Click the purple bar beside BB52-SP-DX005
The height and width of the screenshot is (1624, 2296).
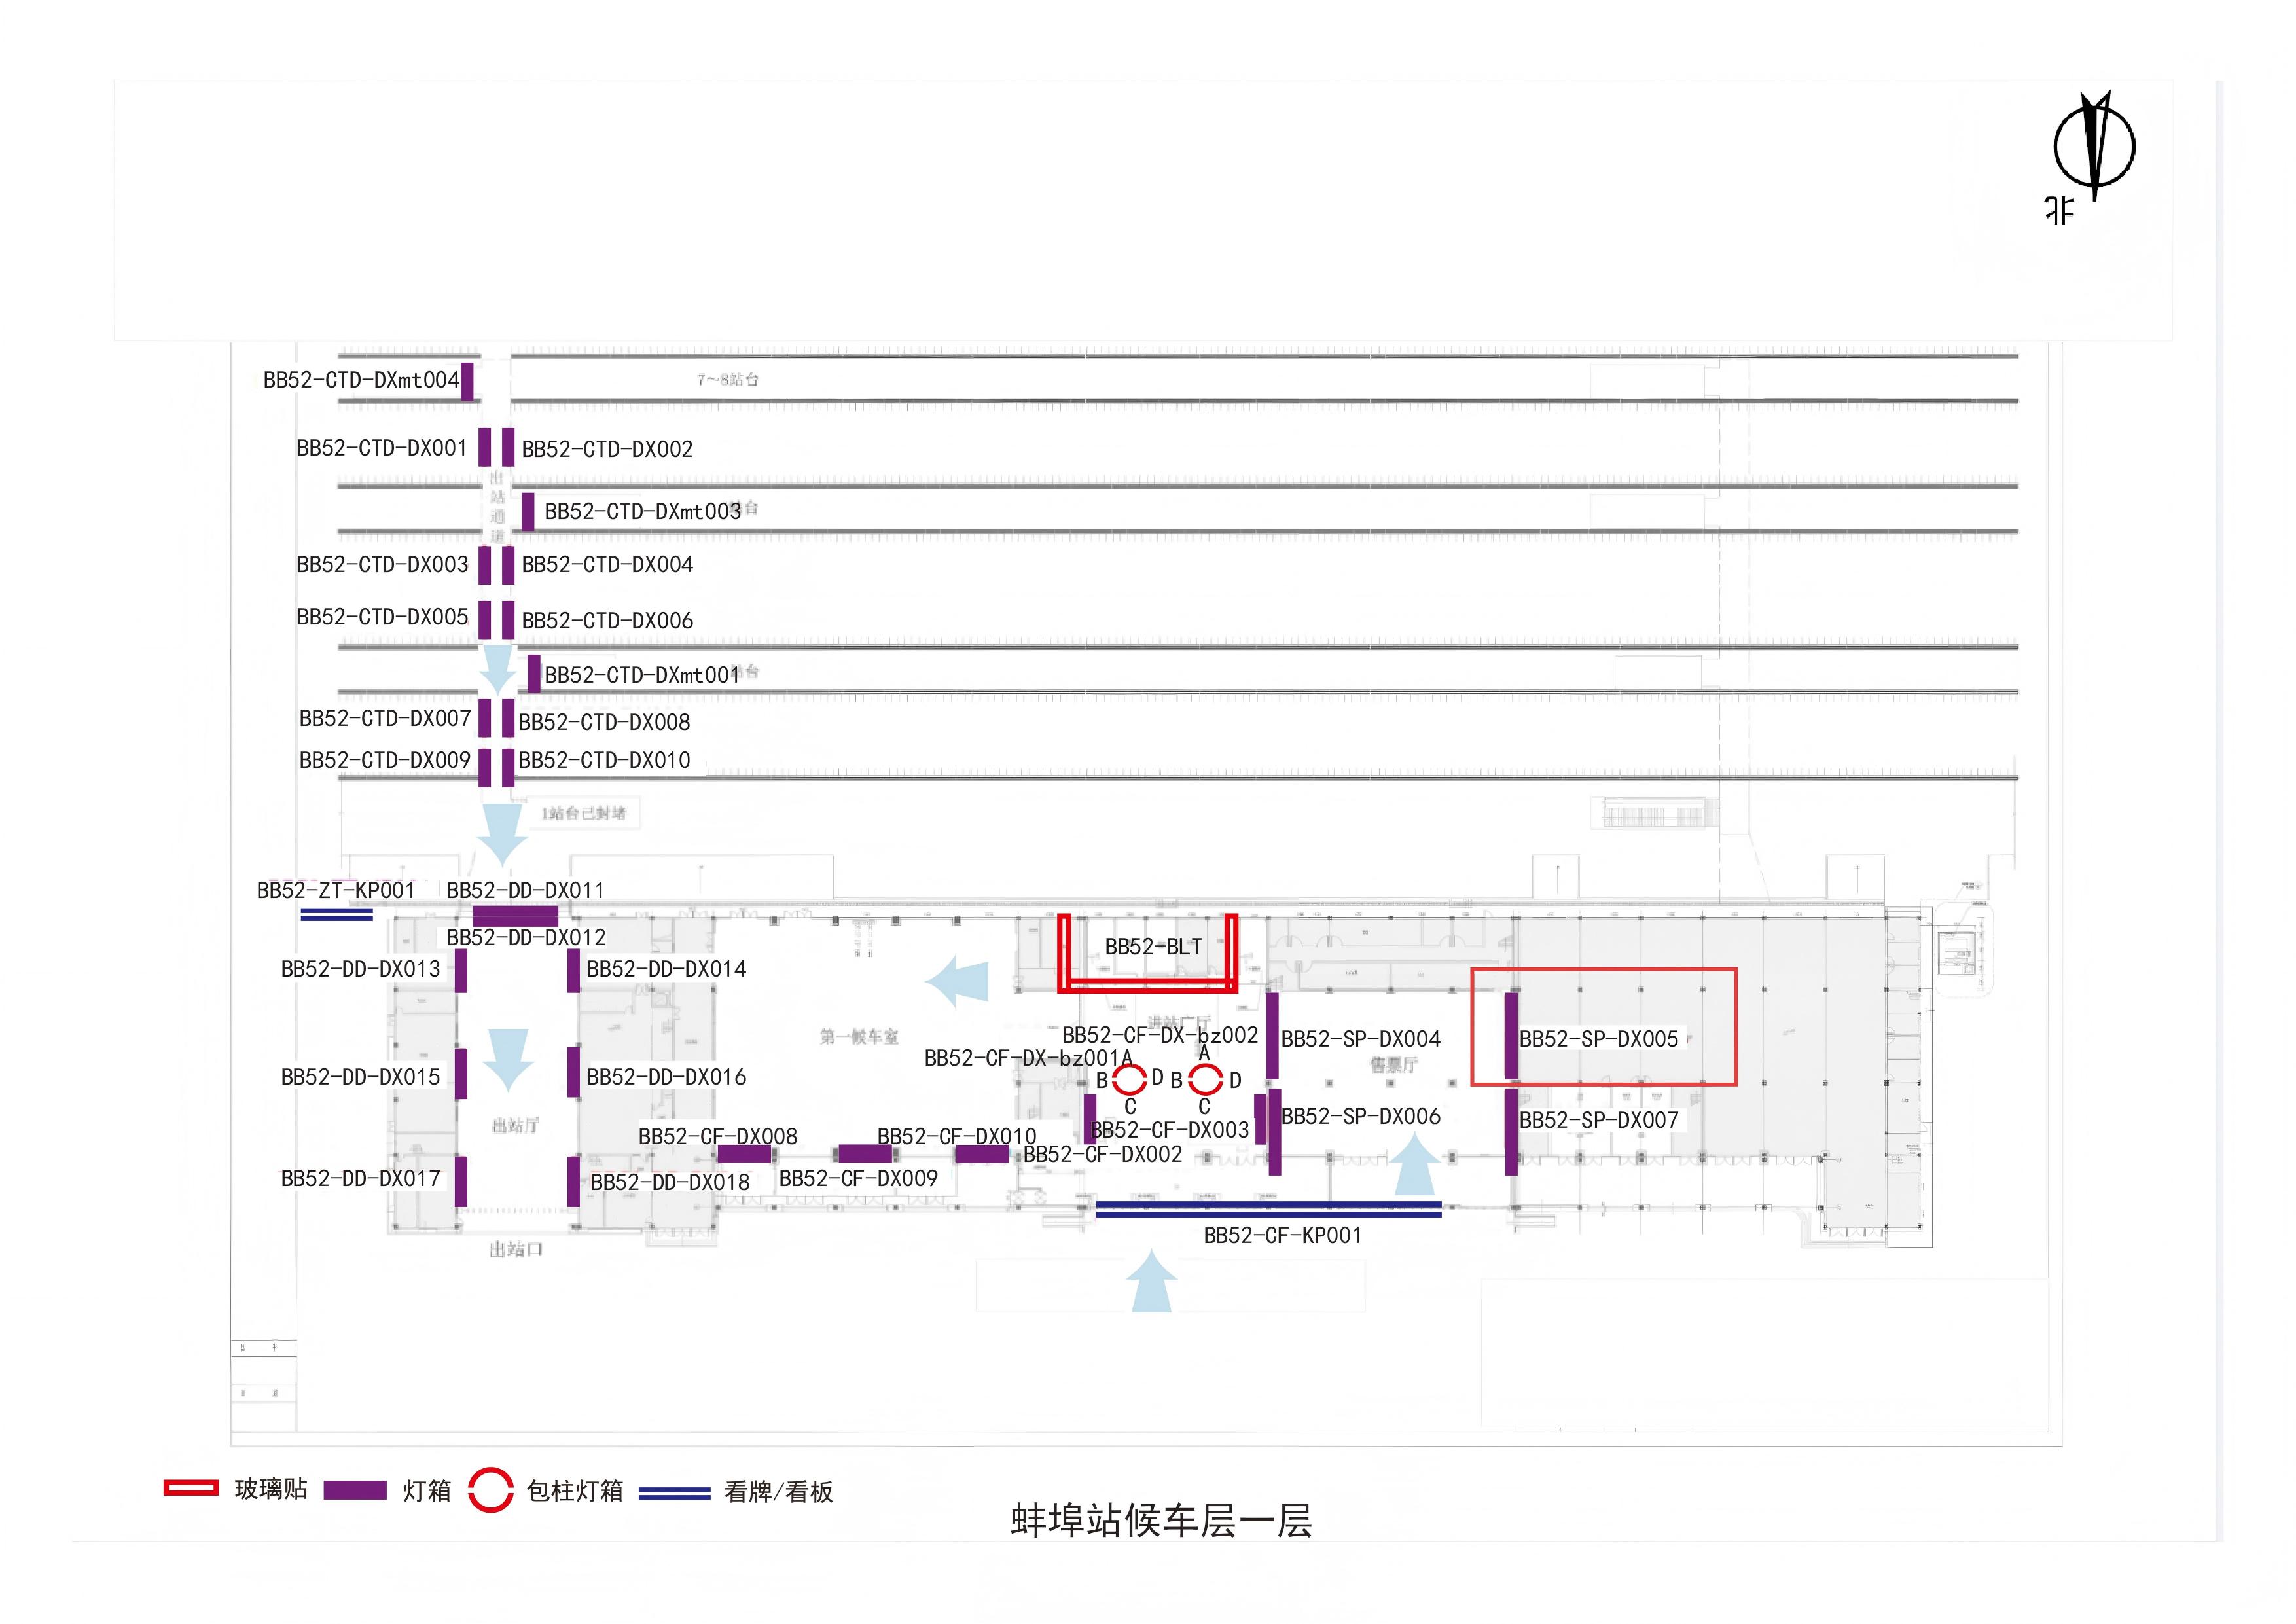1511,1036
